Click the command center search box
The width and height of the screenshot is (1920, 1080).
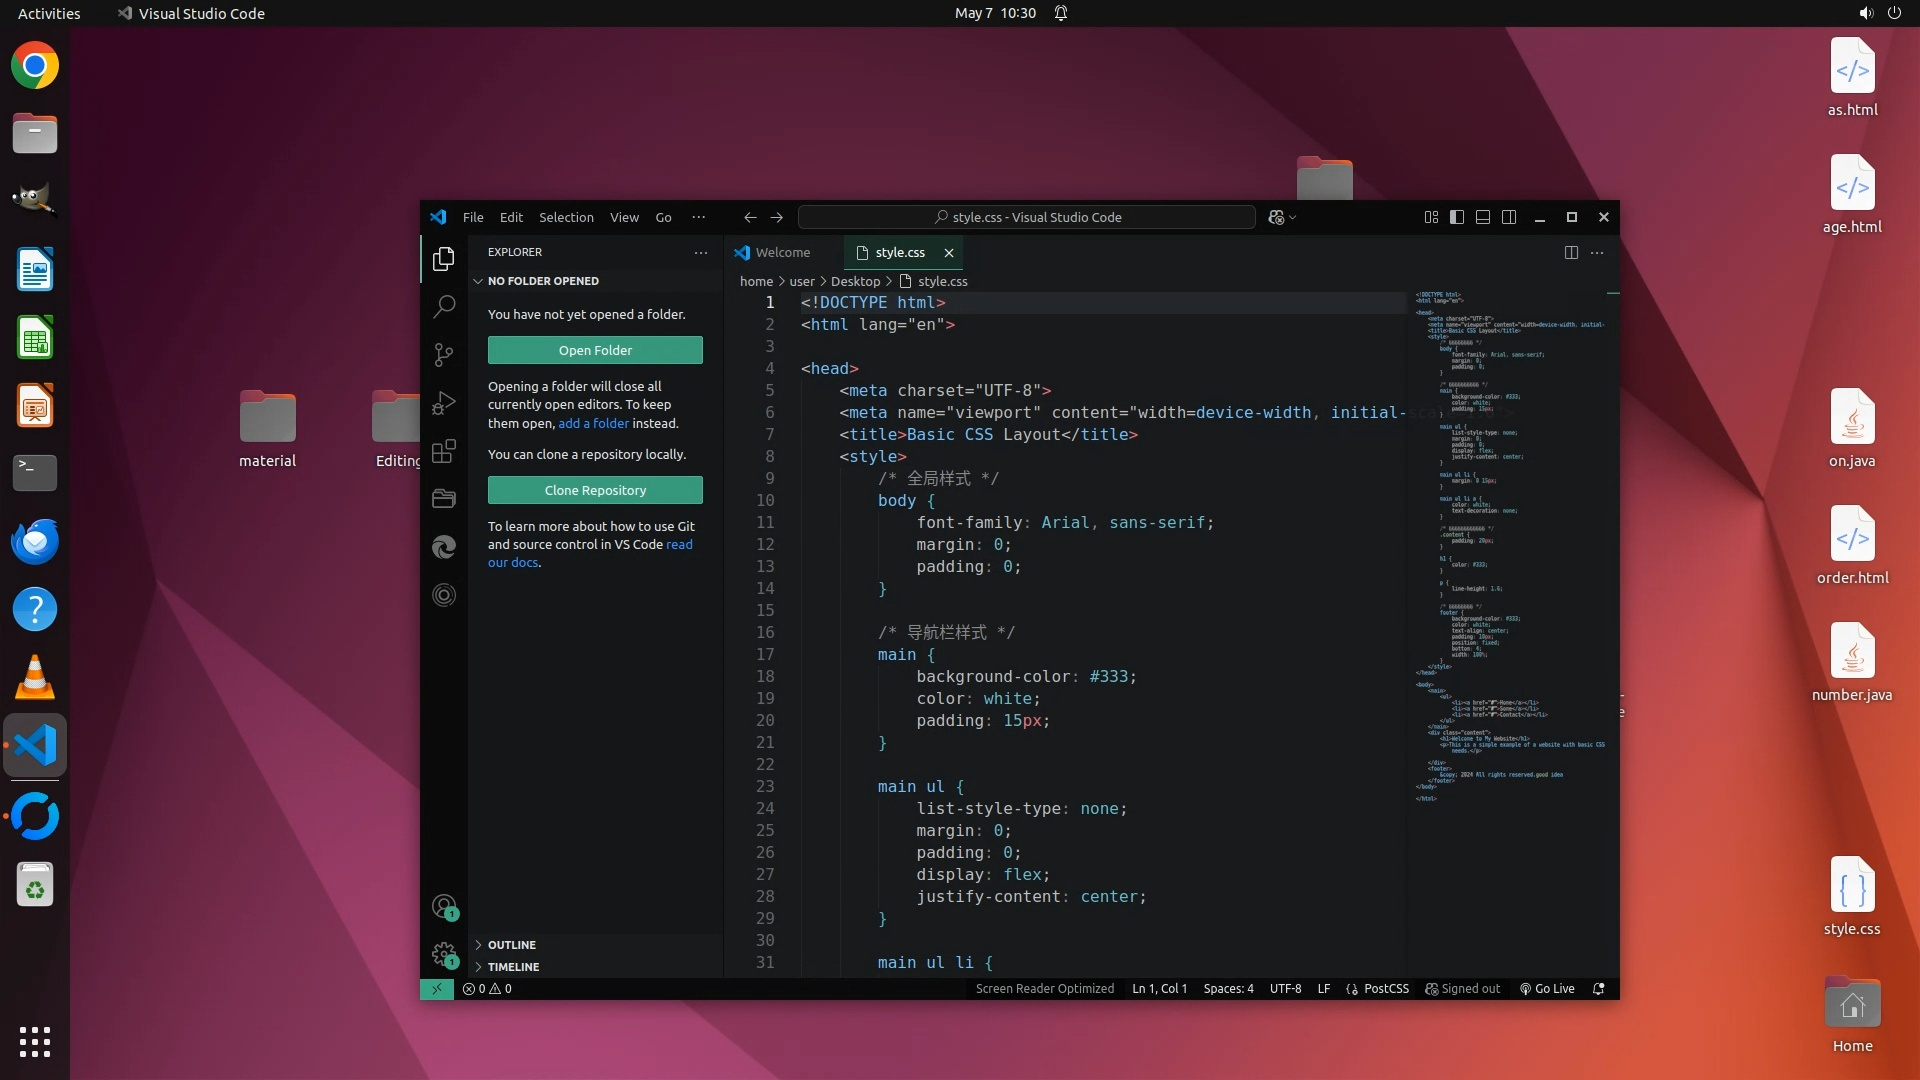[1027, 217]
